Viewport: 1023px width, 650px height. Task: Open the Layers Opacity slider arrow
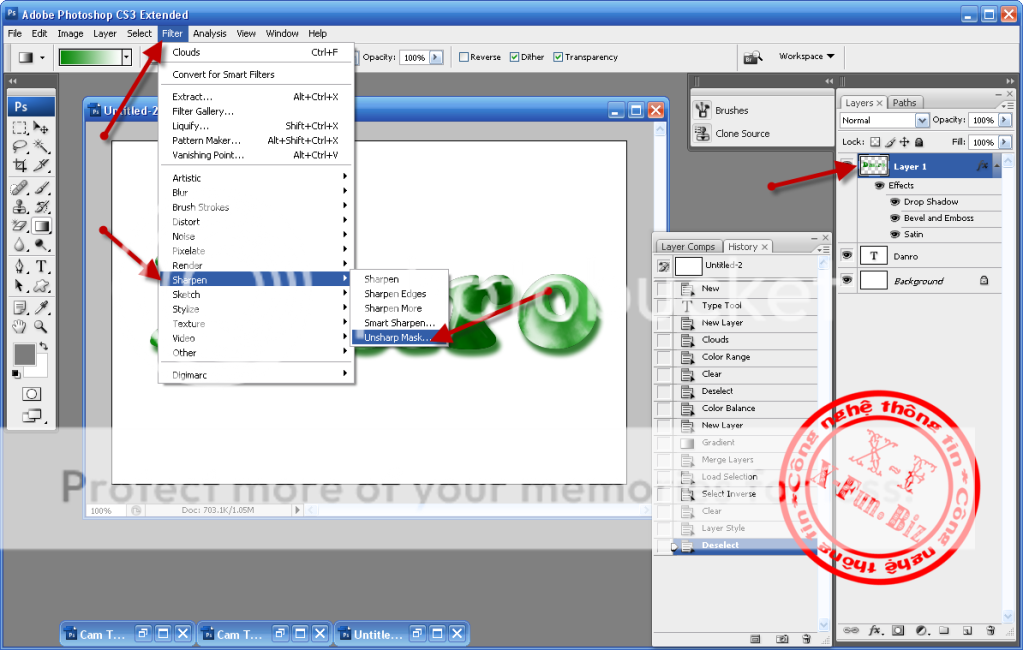[1005, 120]
